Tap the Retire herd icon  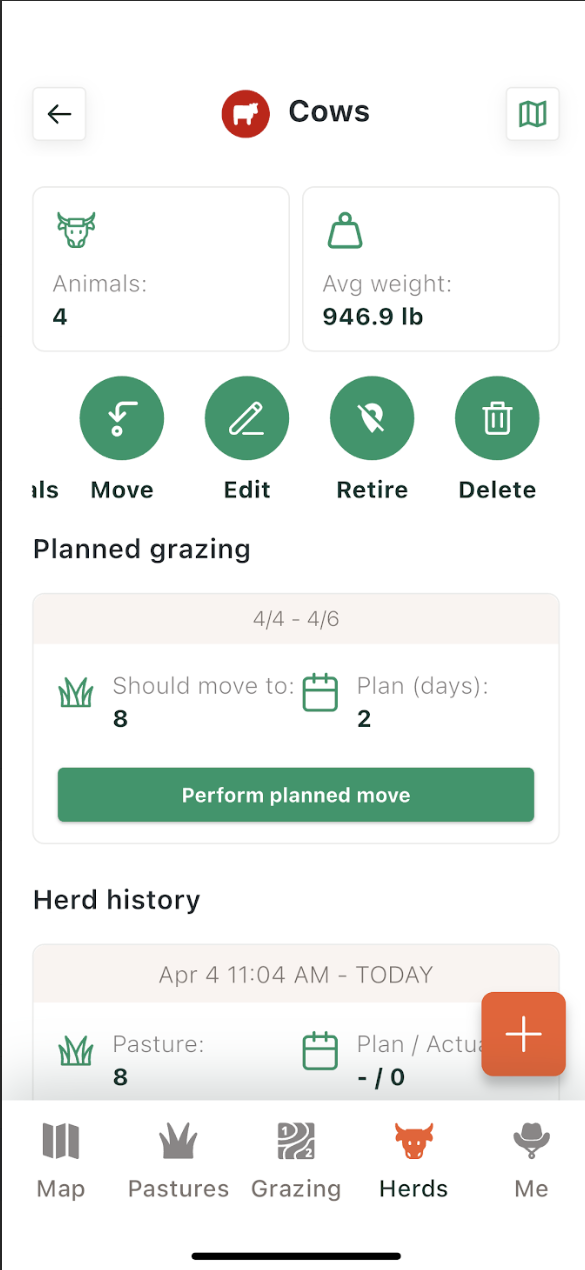tap(372, 419)
